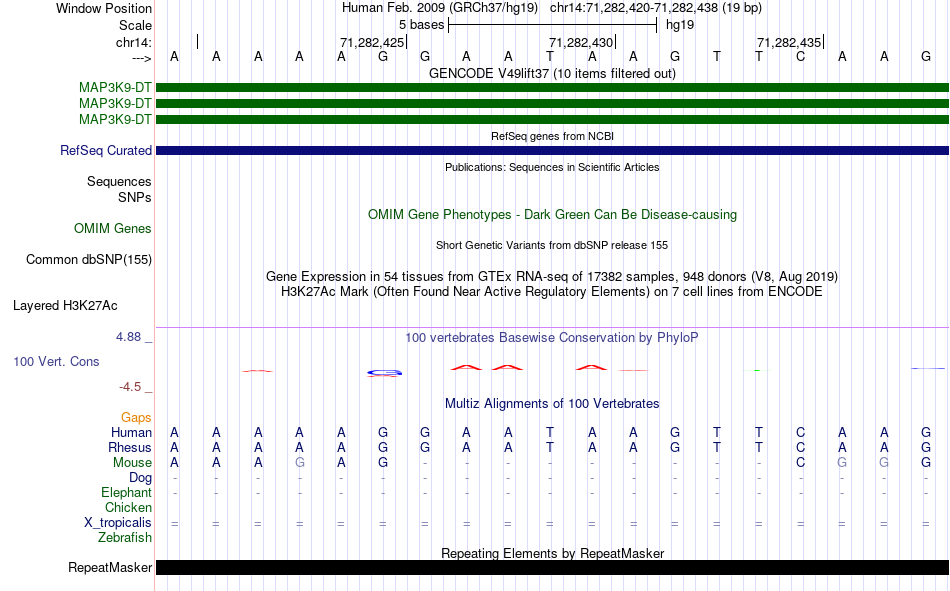Click the 5 bases scale bar
This screenshot has height=591, width=950.
click(x=553, y=25)
